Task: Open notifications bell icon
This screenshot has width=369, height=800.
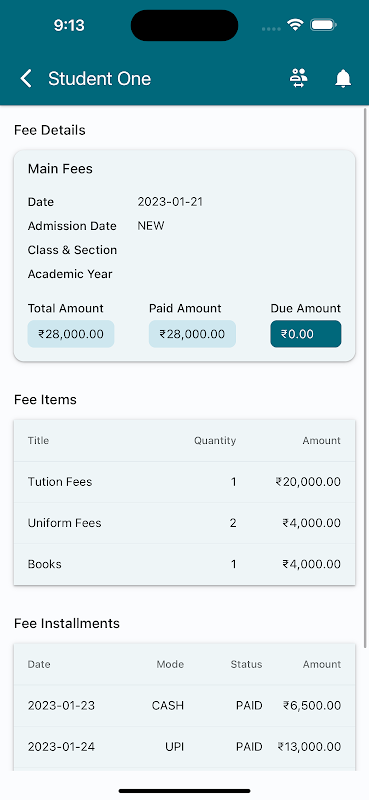Action: [343, 79]
